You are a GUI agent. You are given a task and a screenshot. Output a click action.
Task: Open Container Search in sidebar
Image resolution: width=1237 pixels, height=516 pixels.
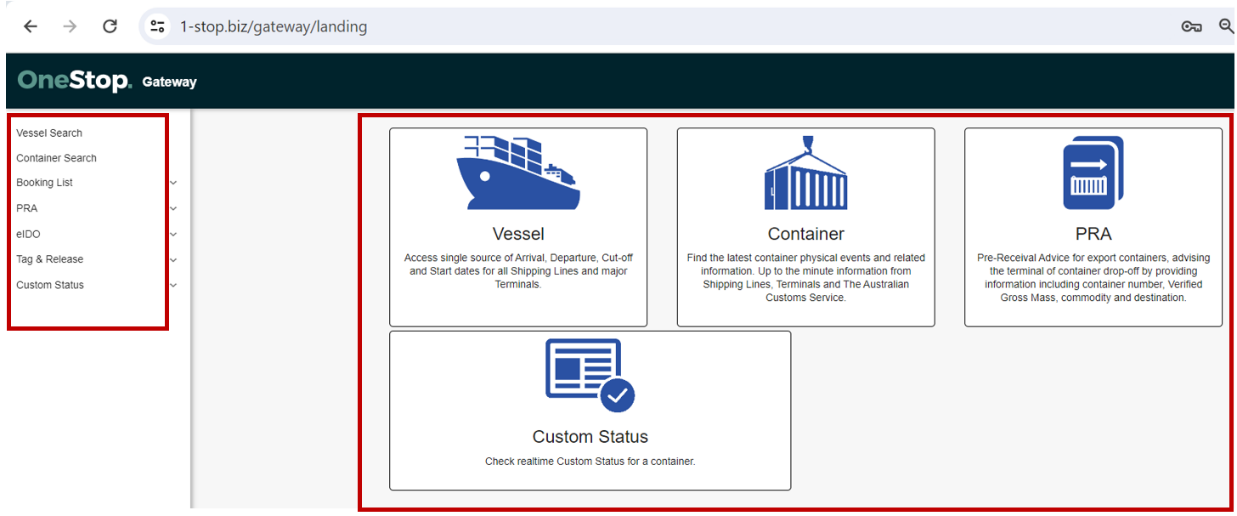pyautogui.click(x=56, y=158)
